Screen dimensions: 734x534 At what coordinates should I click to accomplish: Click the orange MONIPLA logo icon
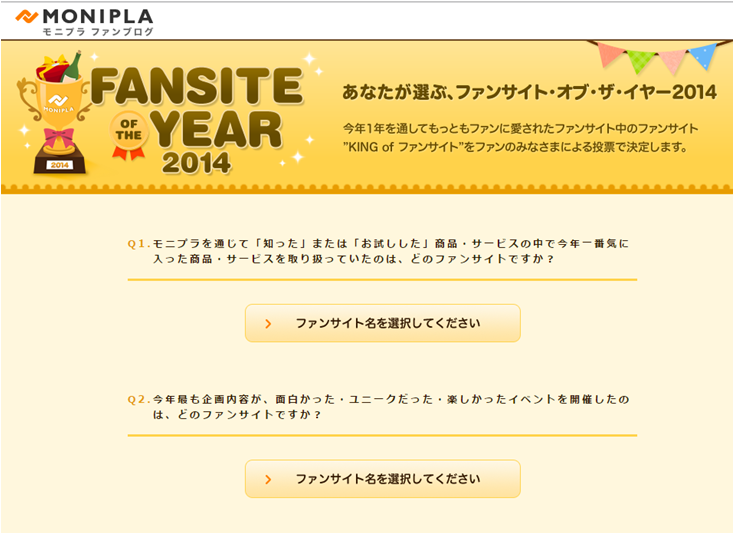tap(26, 17)
